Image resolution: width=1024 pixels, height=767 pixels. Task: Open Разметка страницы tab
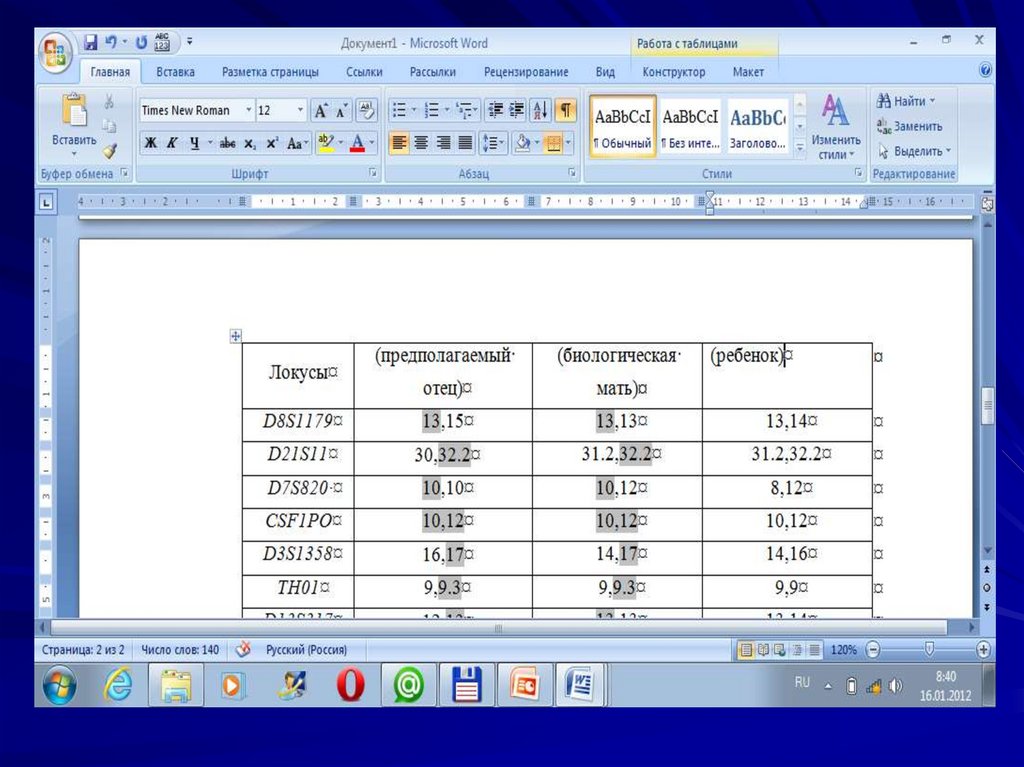270,72
